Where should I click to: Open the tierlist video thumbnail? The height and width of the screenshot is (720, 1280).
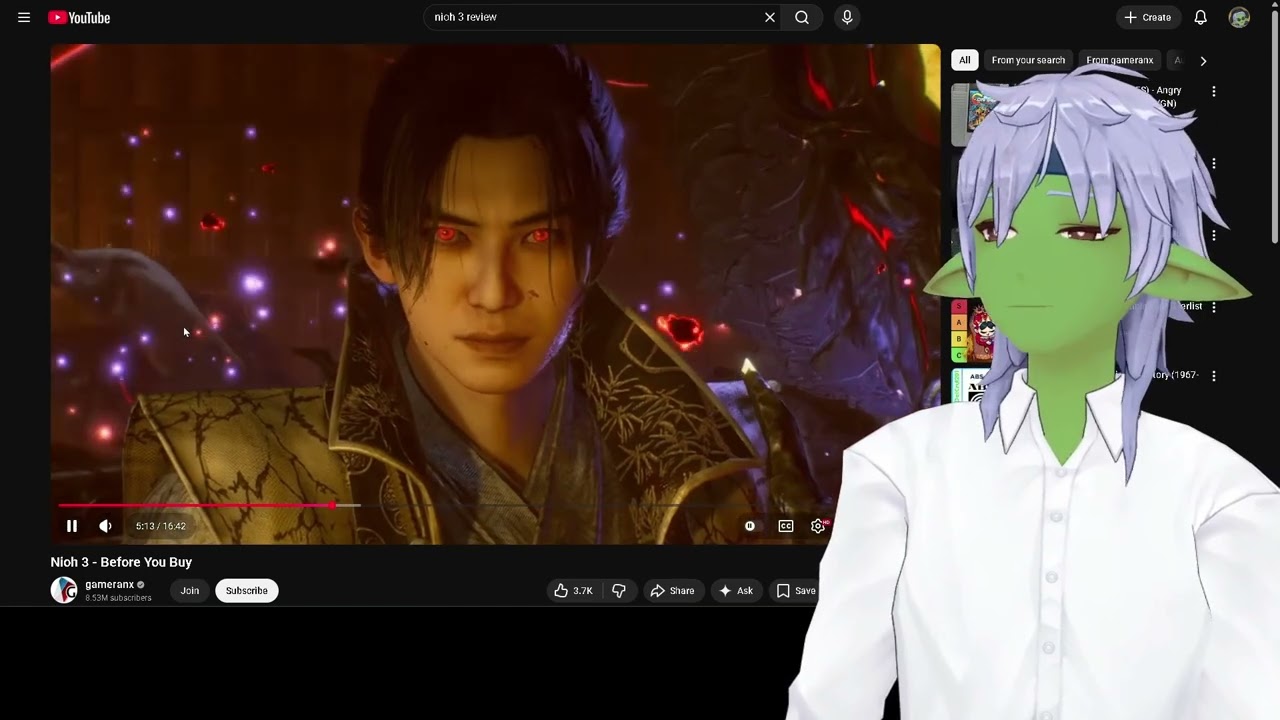point(974,331)
